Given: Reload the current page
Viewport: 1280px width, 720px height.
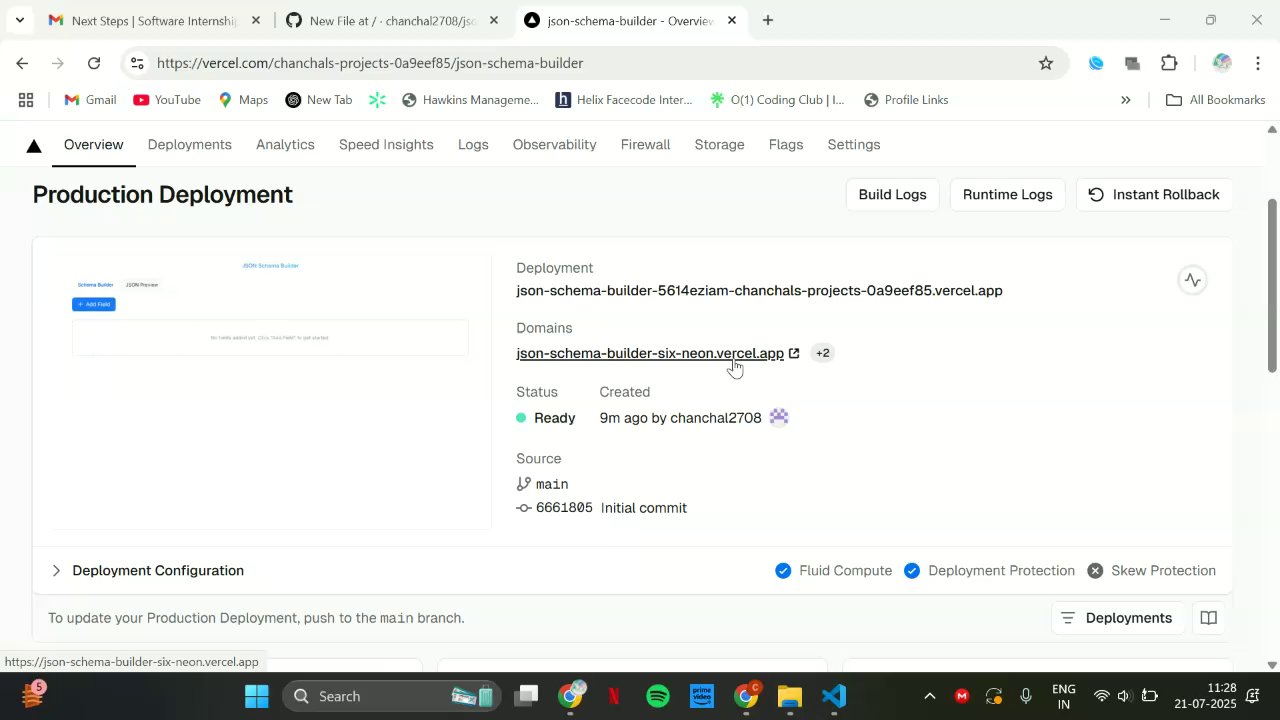Looking at the screenshot, I should click(x=94, y=63).
